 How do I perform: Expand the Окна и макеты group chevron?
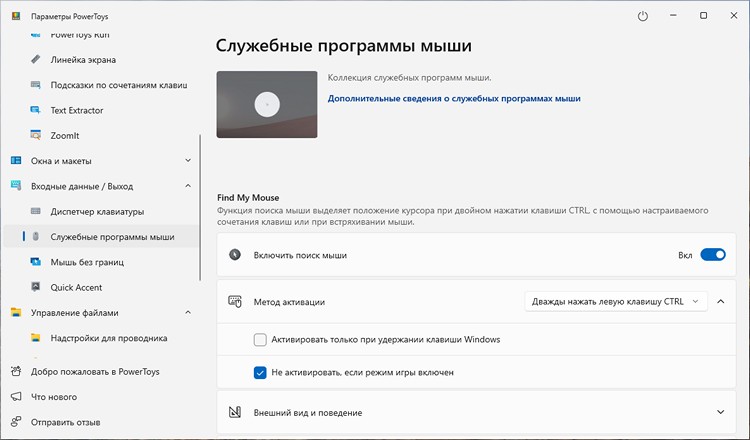(x=188, y=161)
